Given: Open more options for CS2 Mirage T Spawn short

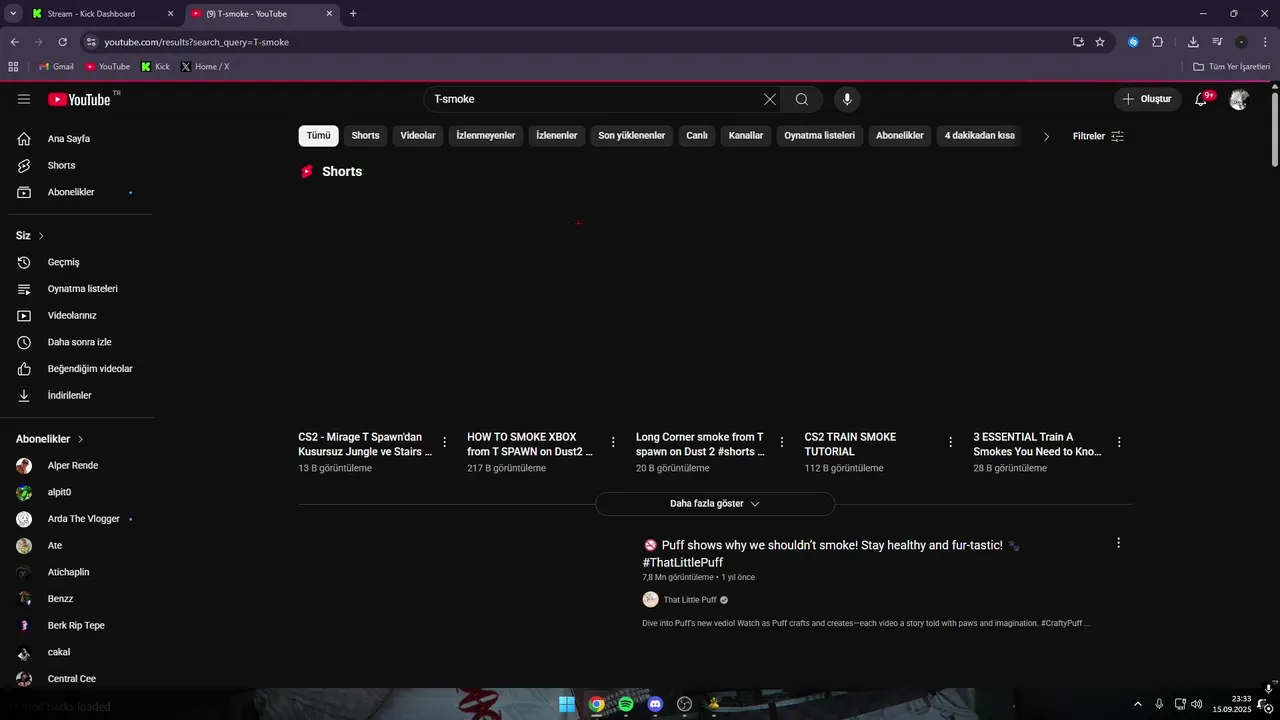Looking at the screenshot, I should (x=445, y=442).
